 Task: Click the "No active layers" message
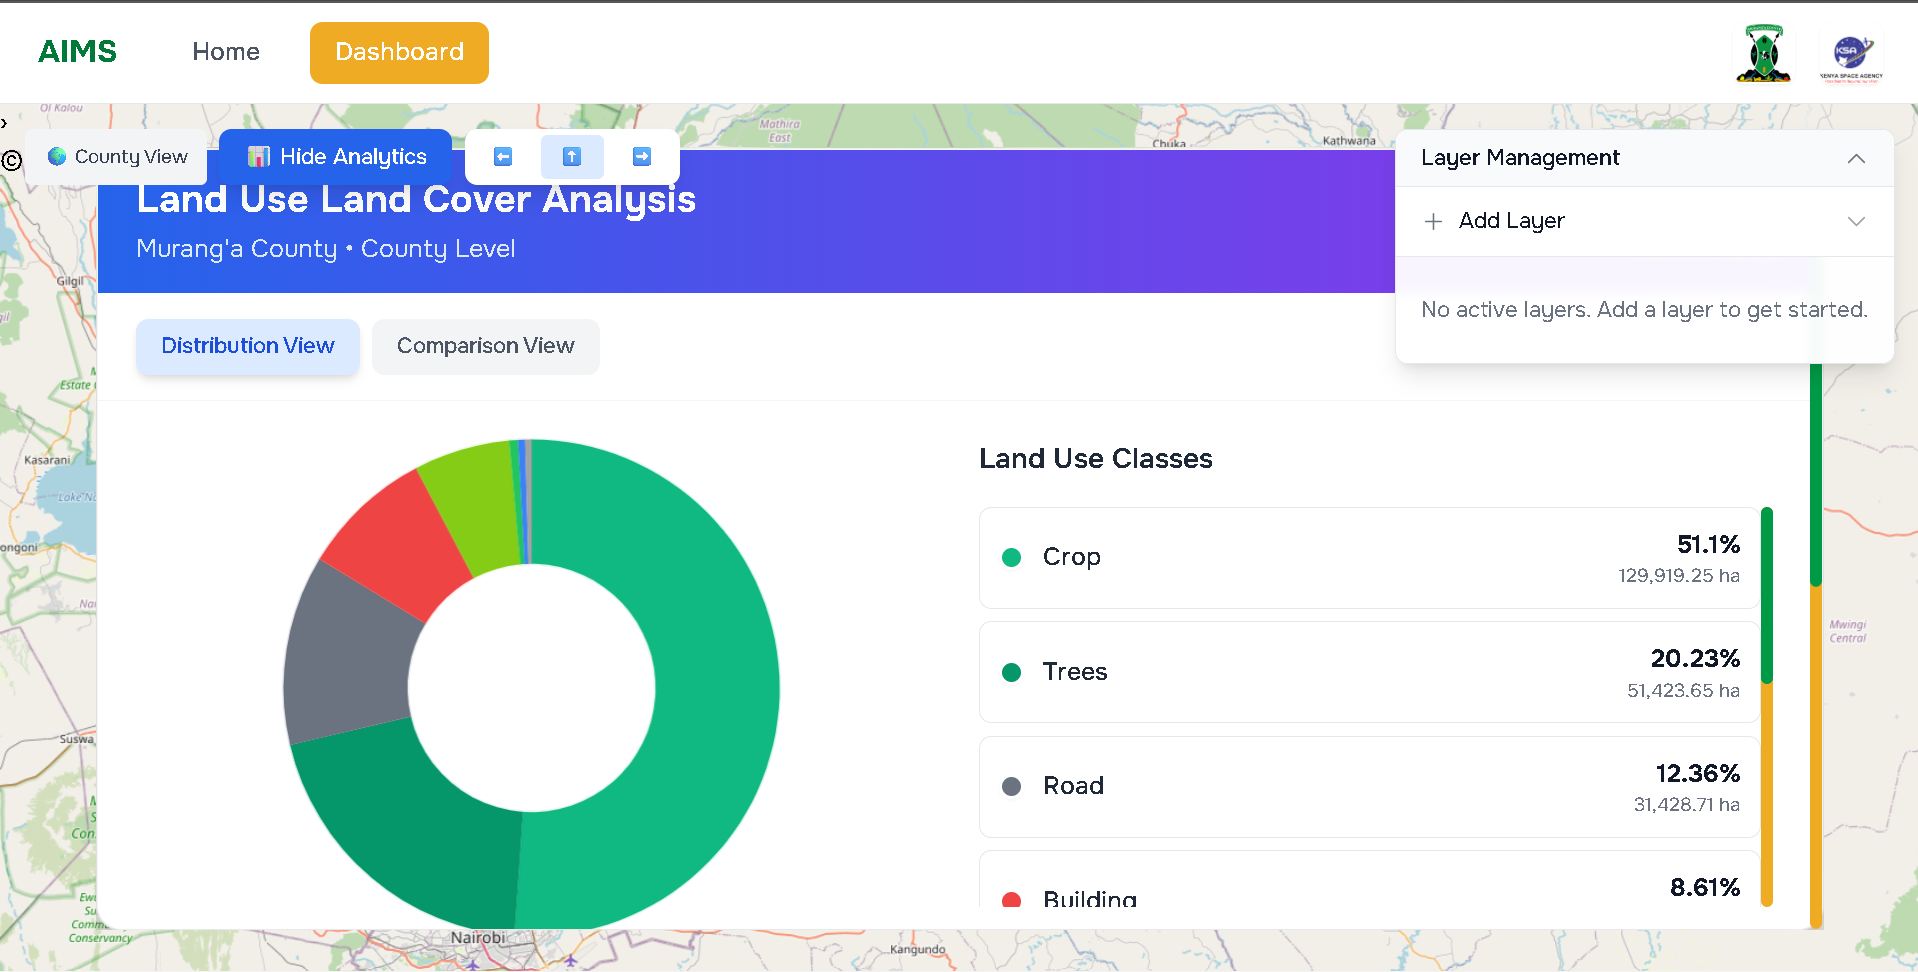pyautogui.click(x=1644, y=310)
